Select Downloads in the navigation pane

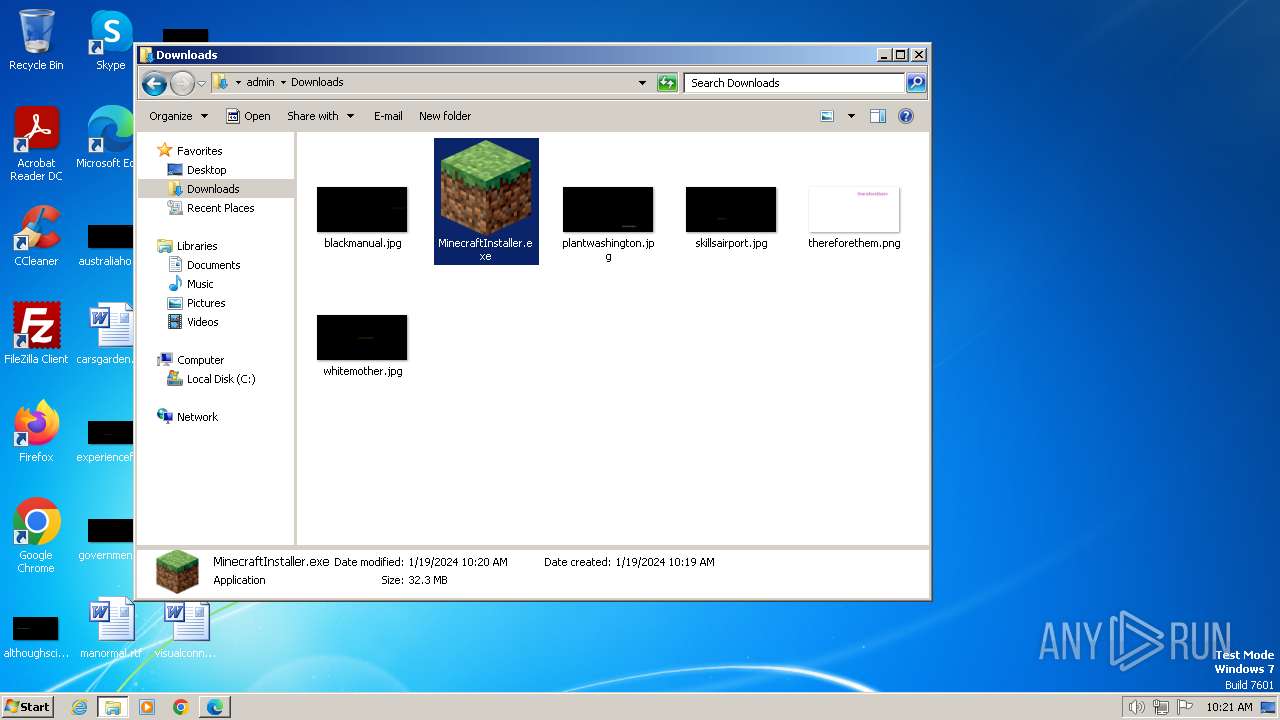[x=212, y=189]
